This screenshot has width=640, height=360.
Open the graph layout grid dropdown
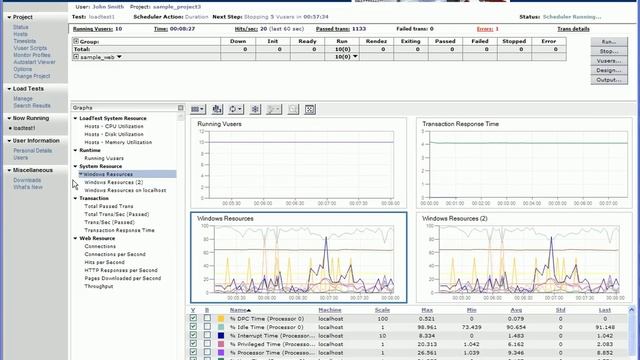click(198, 109)
